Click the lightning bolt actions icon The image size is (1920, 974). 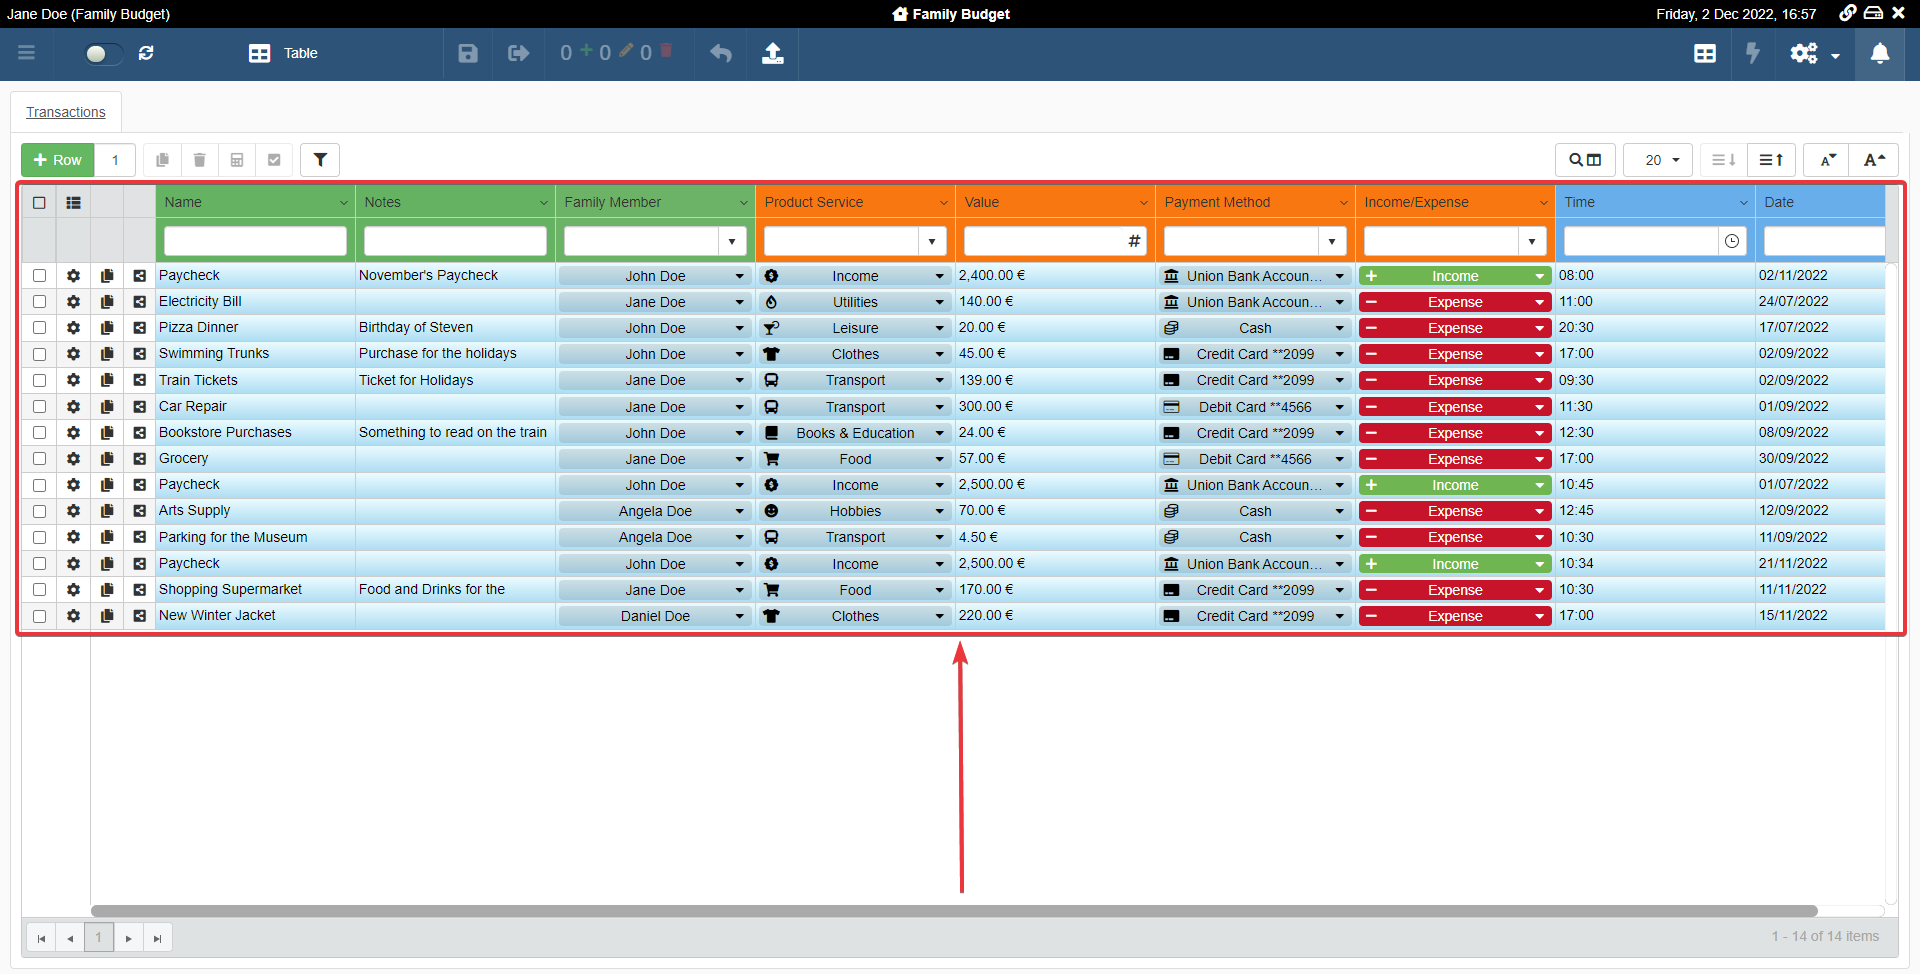click(1752, 54)
